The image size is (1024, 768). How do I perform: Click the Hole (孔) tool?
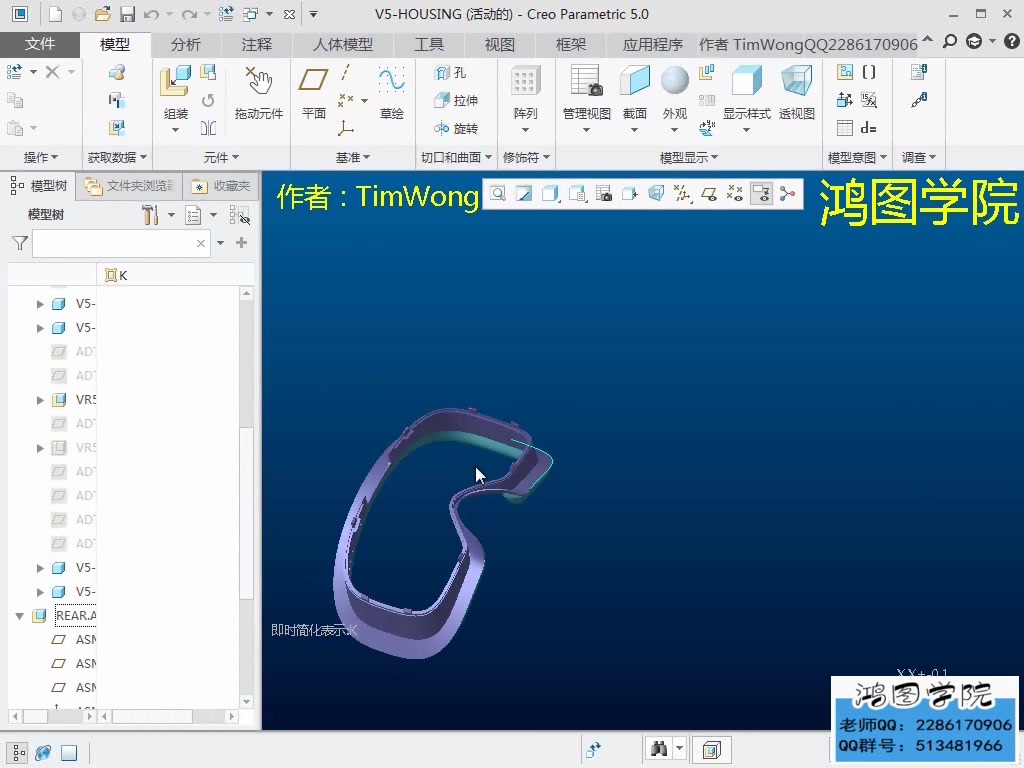pyautogui.click(x=451, y=72)
